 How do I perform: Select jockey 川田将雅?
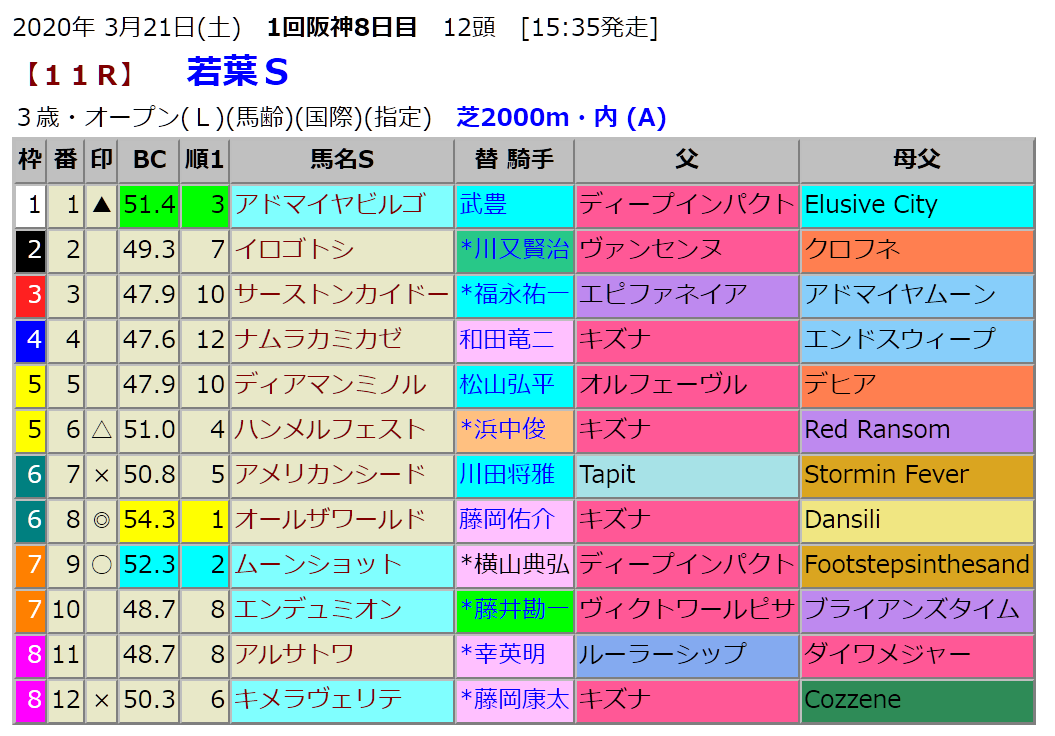click(506, 474)
